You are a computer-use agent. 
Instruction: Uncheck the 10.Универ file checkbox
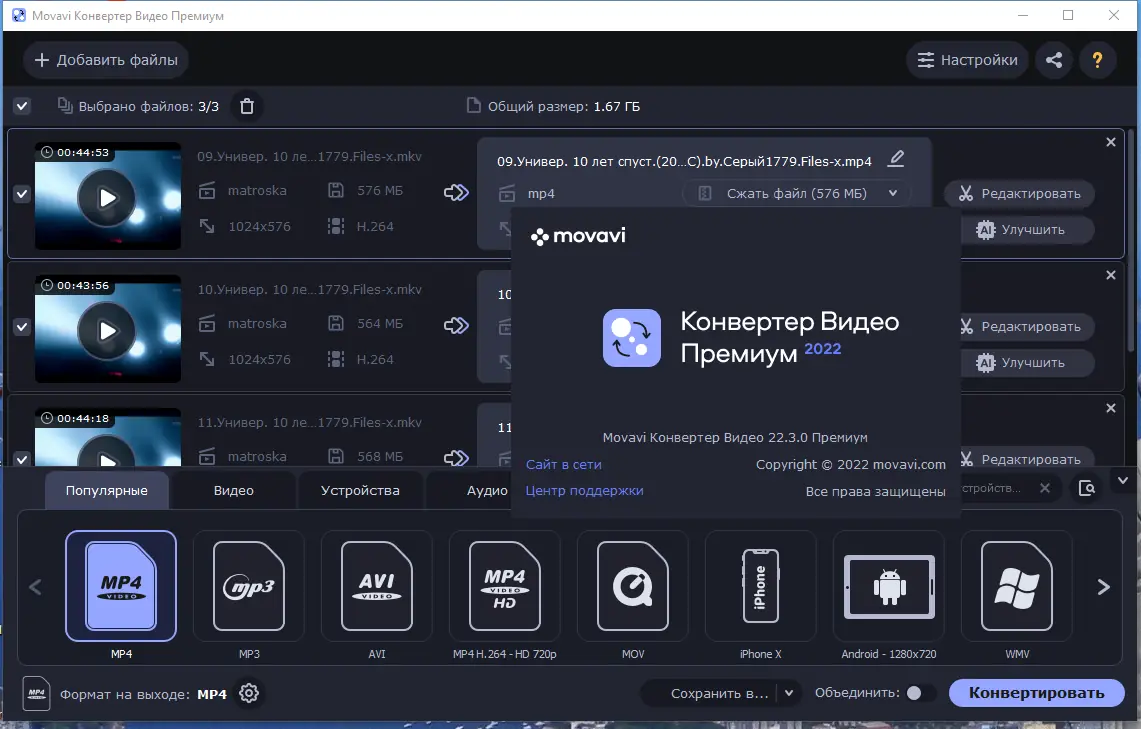(x=22, y=327)
